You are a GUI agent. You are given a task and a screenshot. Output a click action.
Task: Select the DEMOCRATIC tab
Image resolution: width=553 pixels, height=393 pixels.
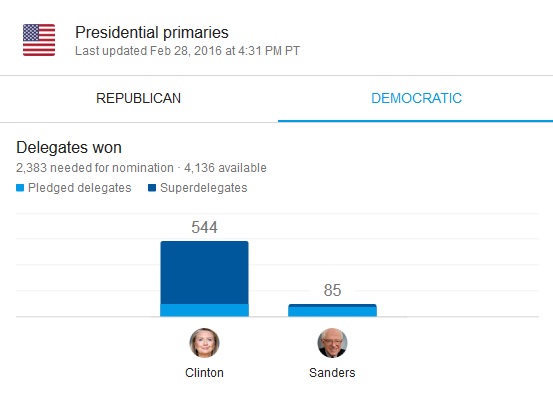(x=416, y=98)
